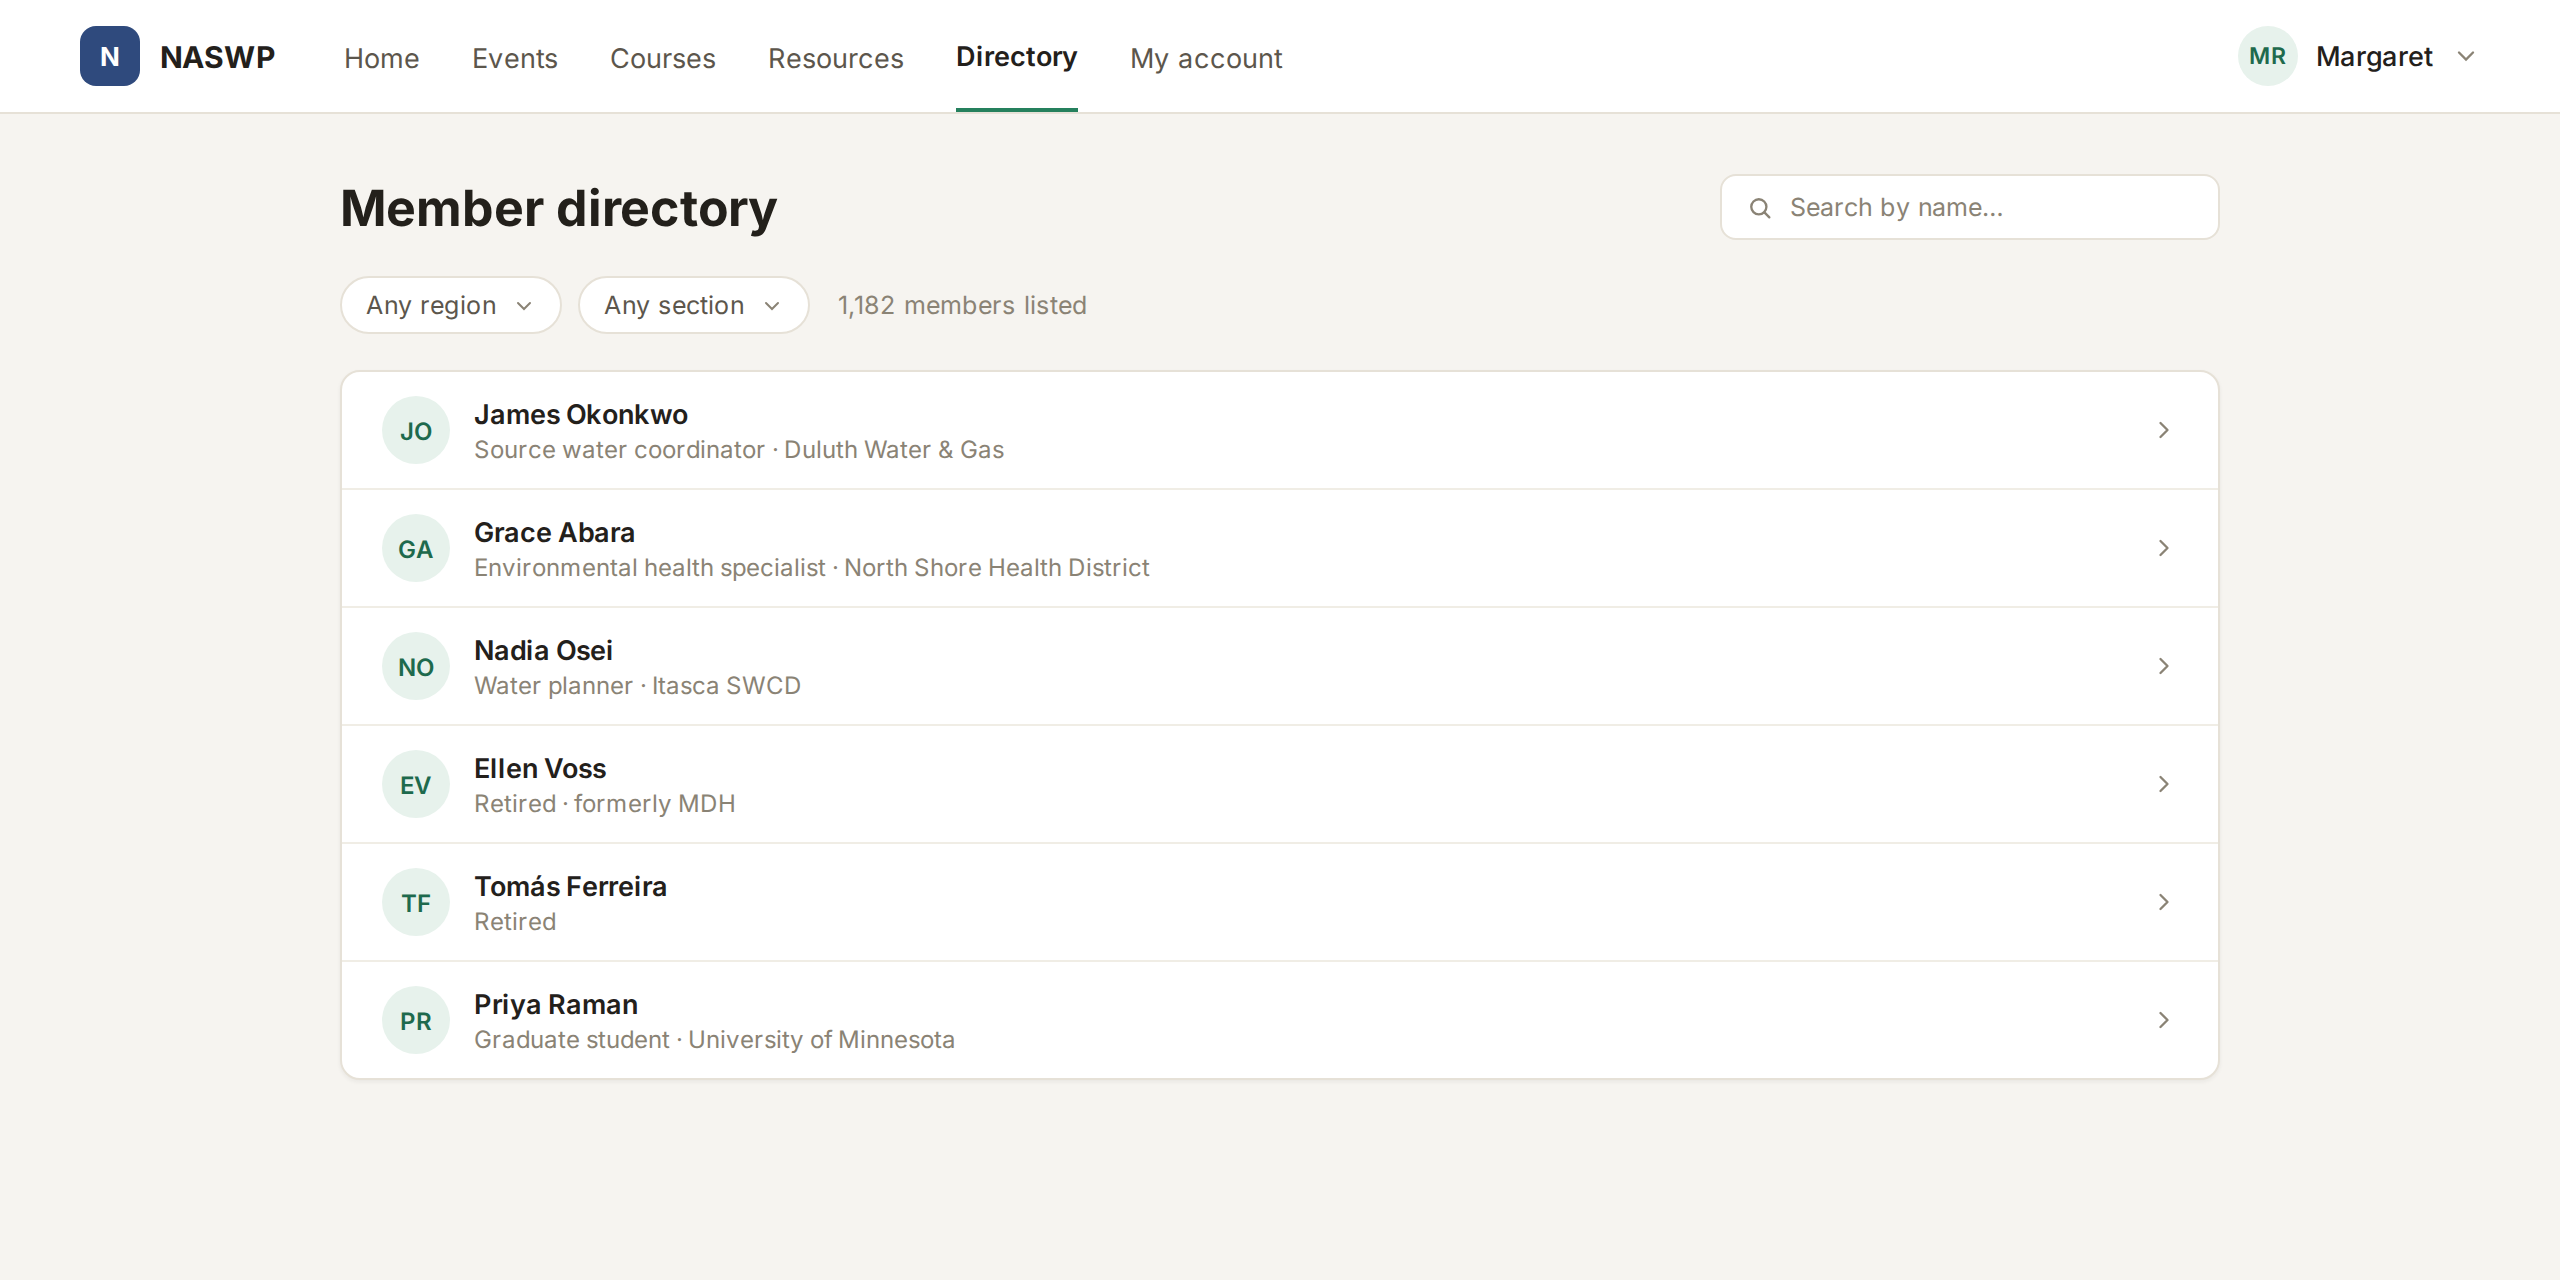Open the Events tab

[x=515, y=58]
